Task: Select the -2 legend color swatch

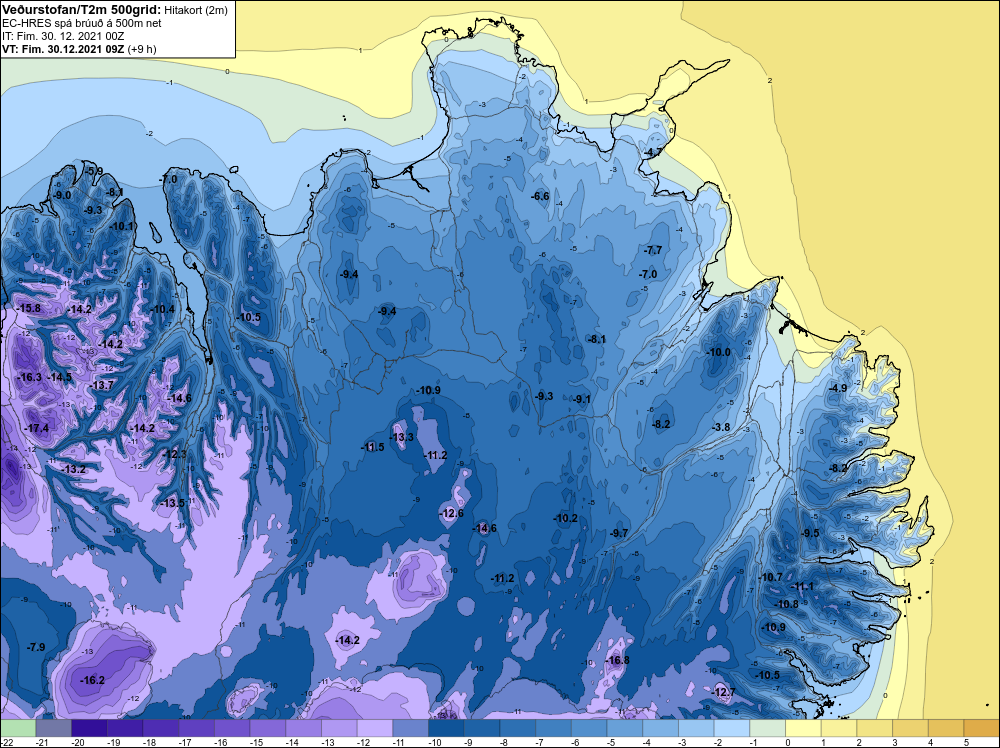Action: [x=732, y=728]
